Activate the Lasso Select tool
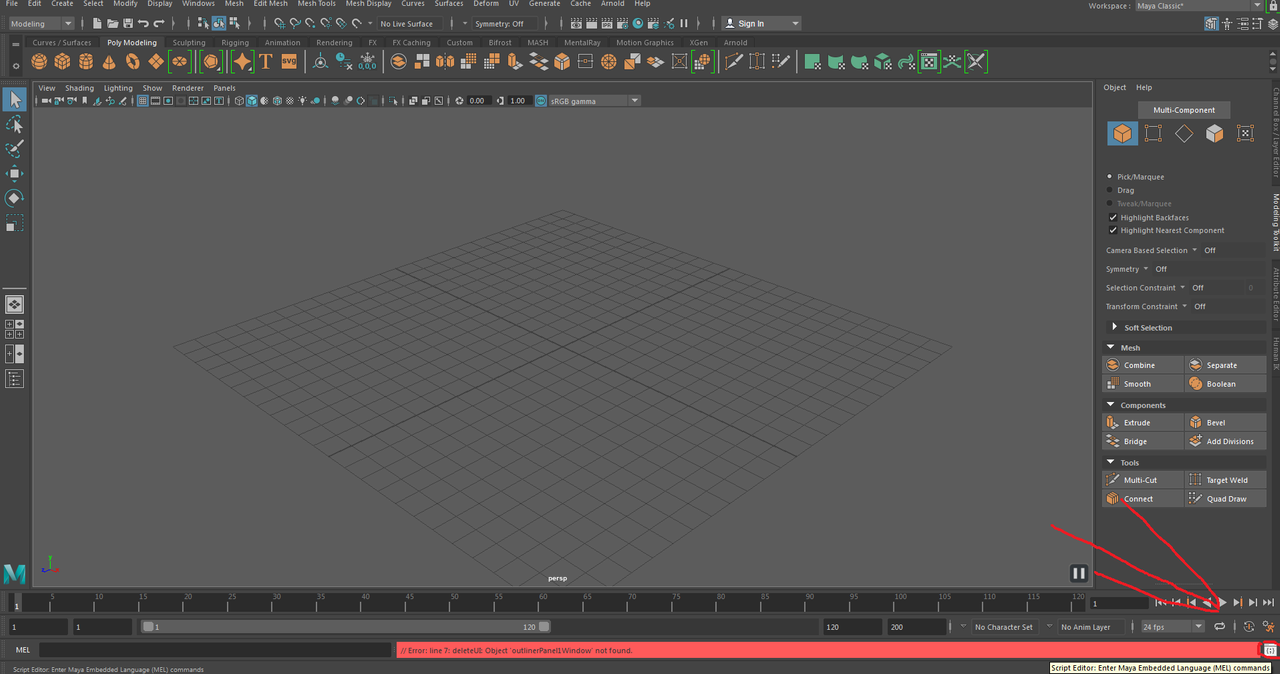 point(14,124)
